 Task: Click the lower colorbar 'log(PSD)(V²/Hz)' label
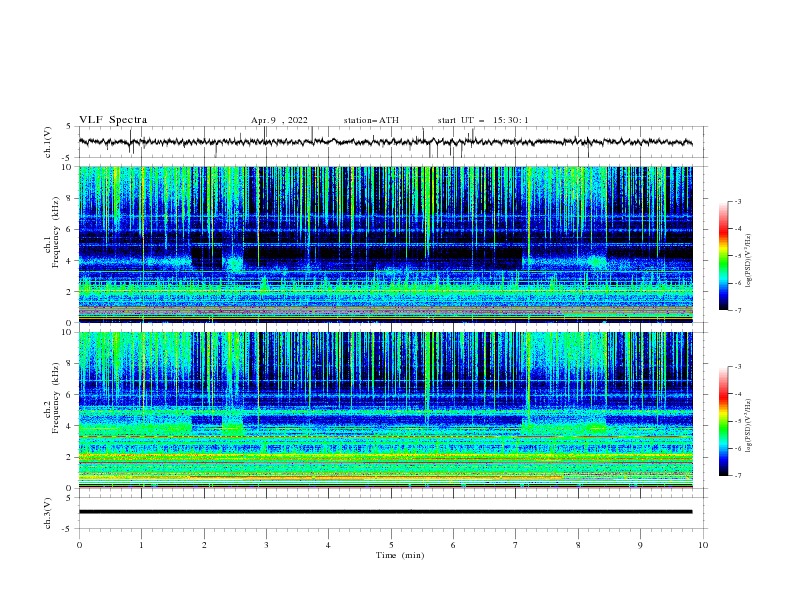click(748, 426)
